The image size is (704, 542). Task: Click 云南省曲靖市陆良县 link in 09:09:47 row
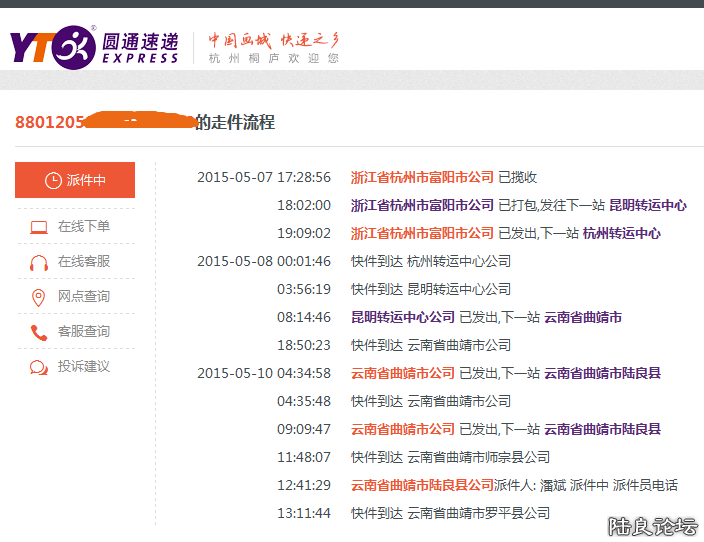coord(603,429)
